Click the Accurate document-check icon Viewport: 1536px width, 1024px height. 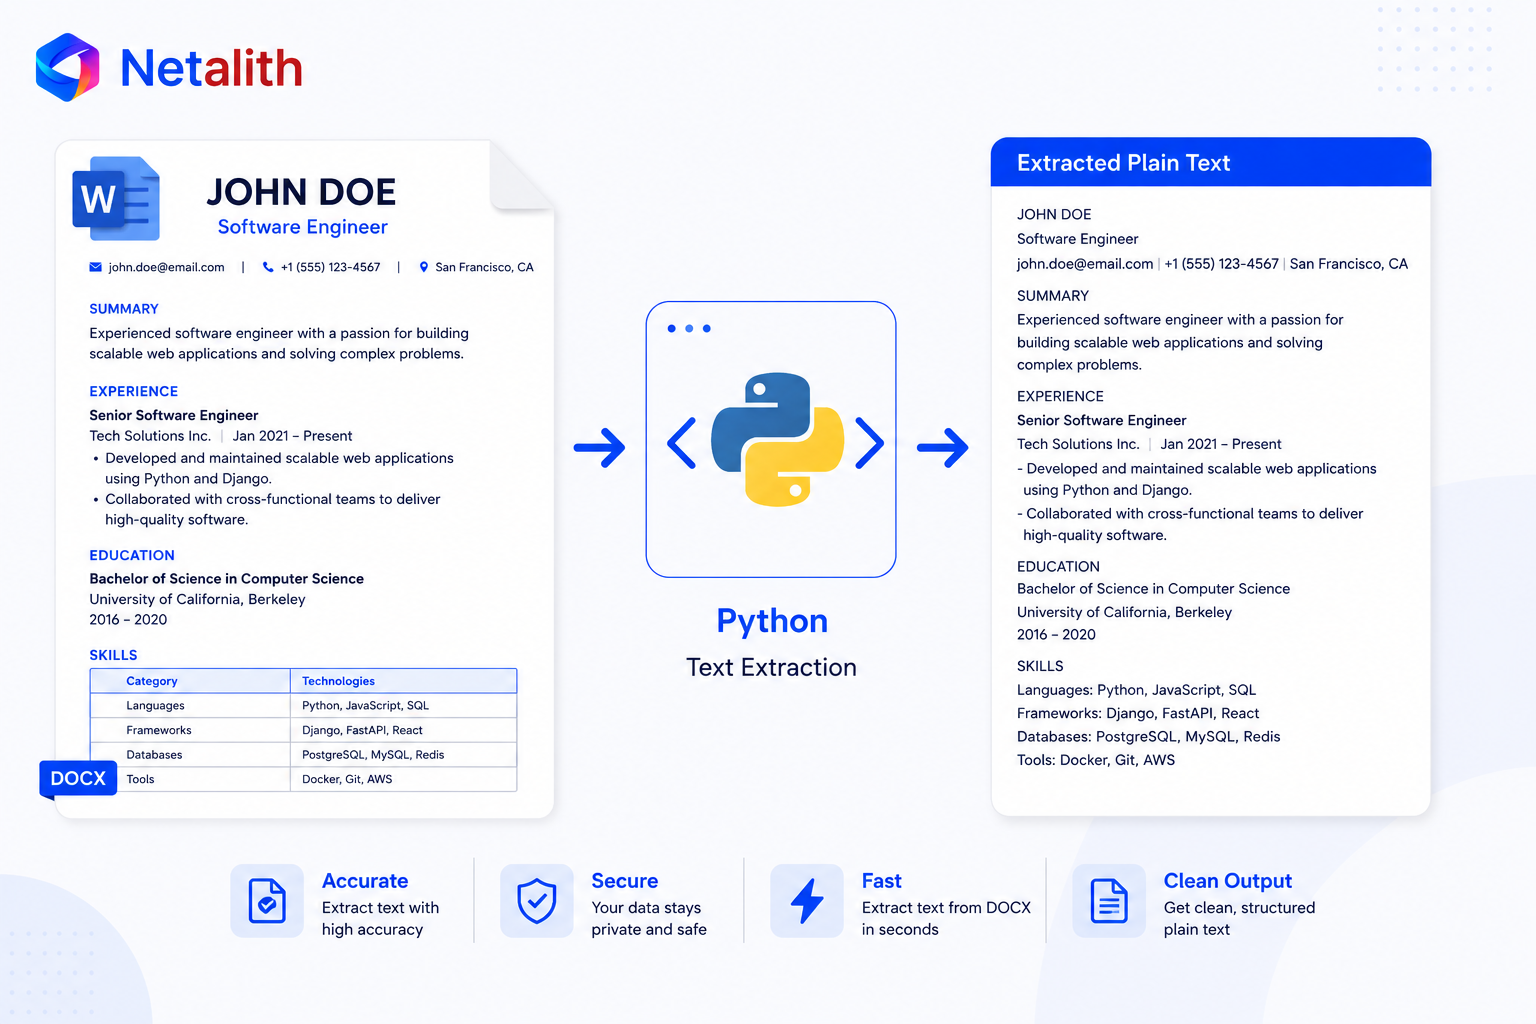click(267, 901)
